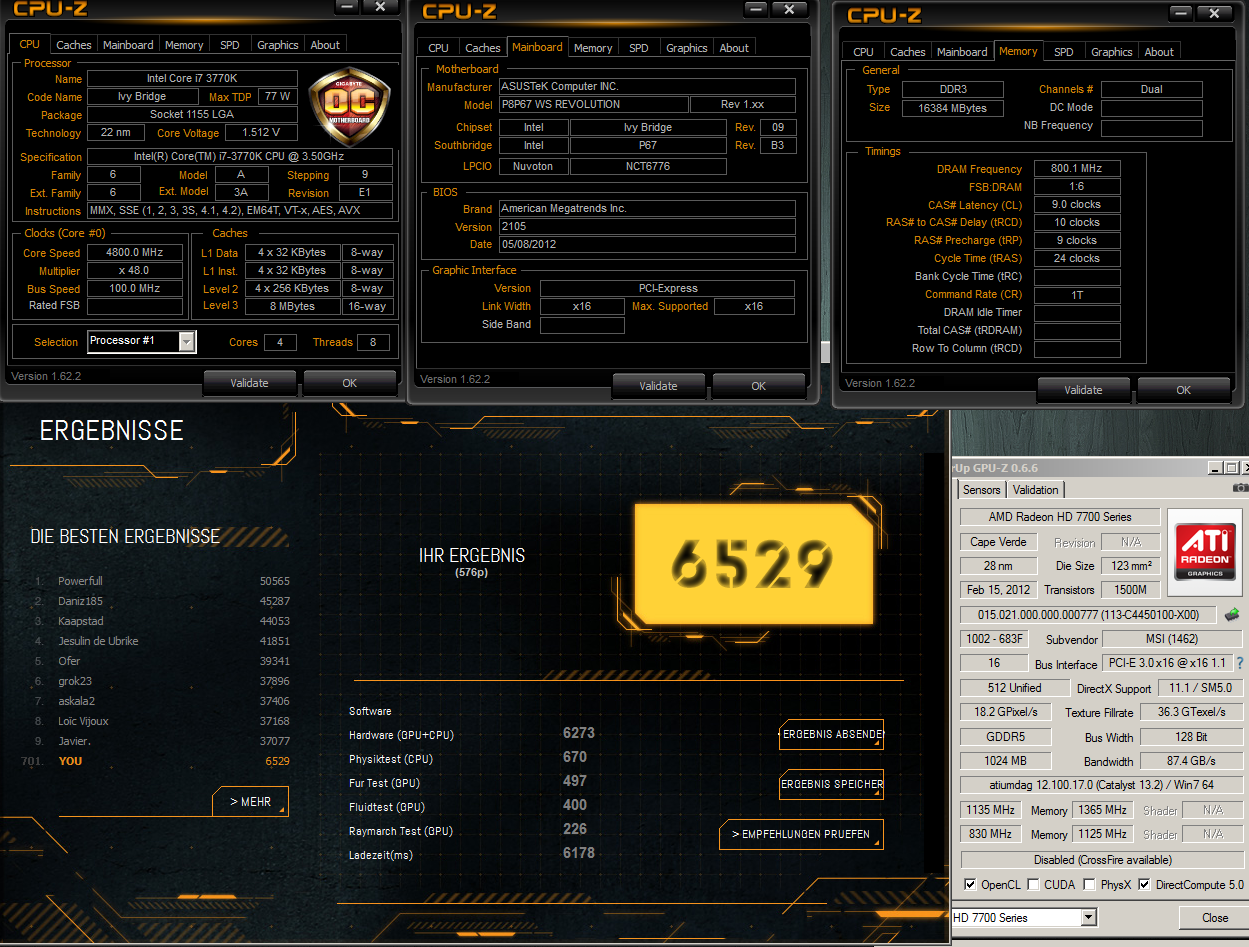
Task: Click Validate in the Memory CPU-Z window
Action: click(x=1084, y=390)
